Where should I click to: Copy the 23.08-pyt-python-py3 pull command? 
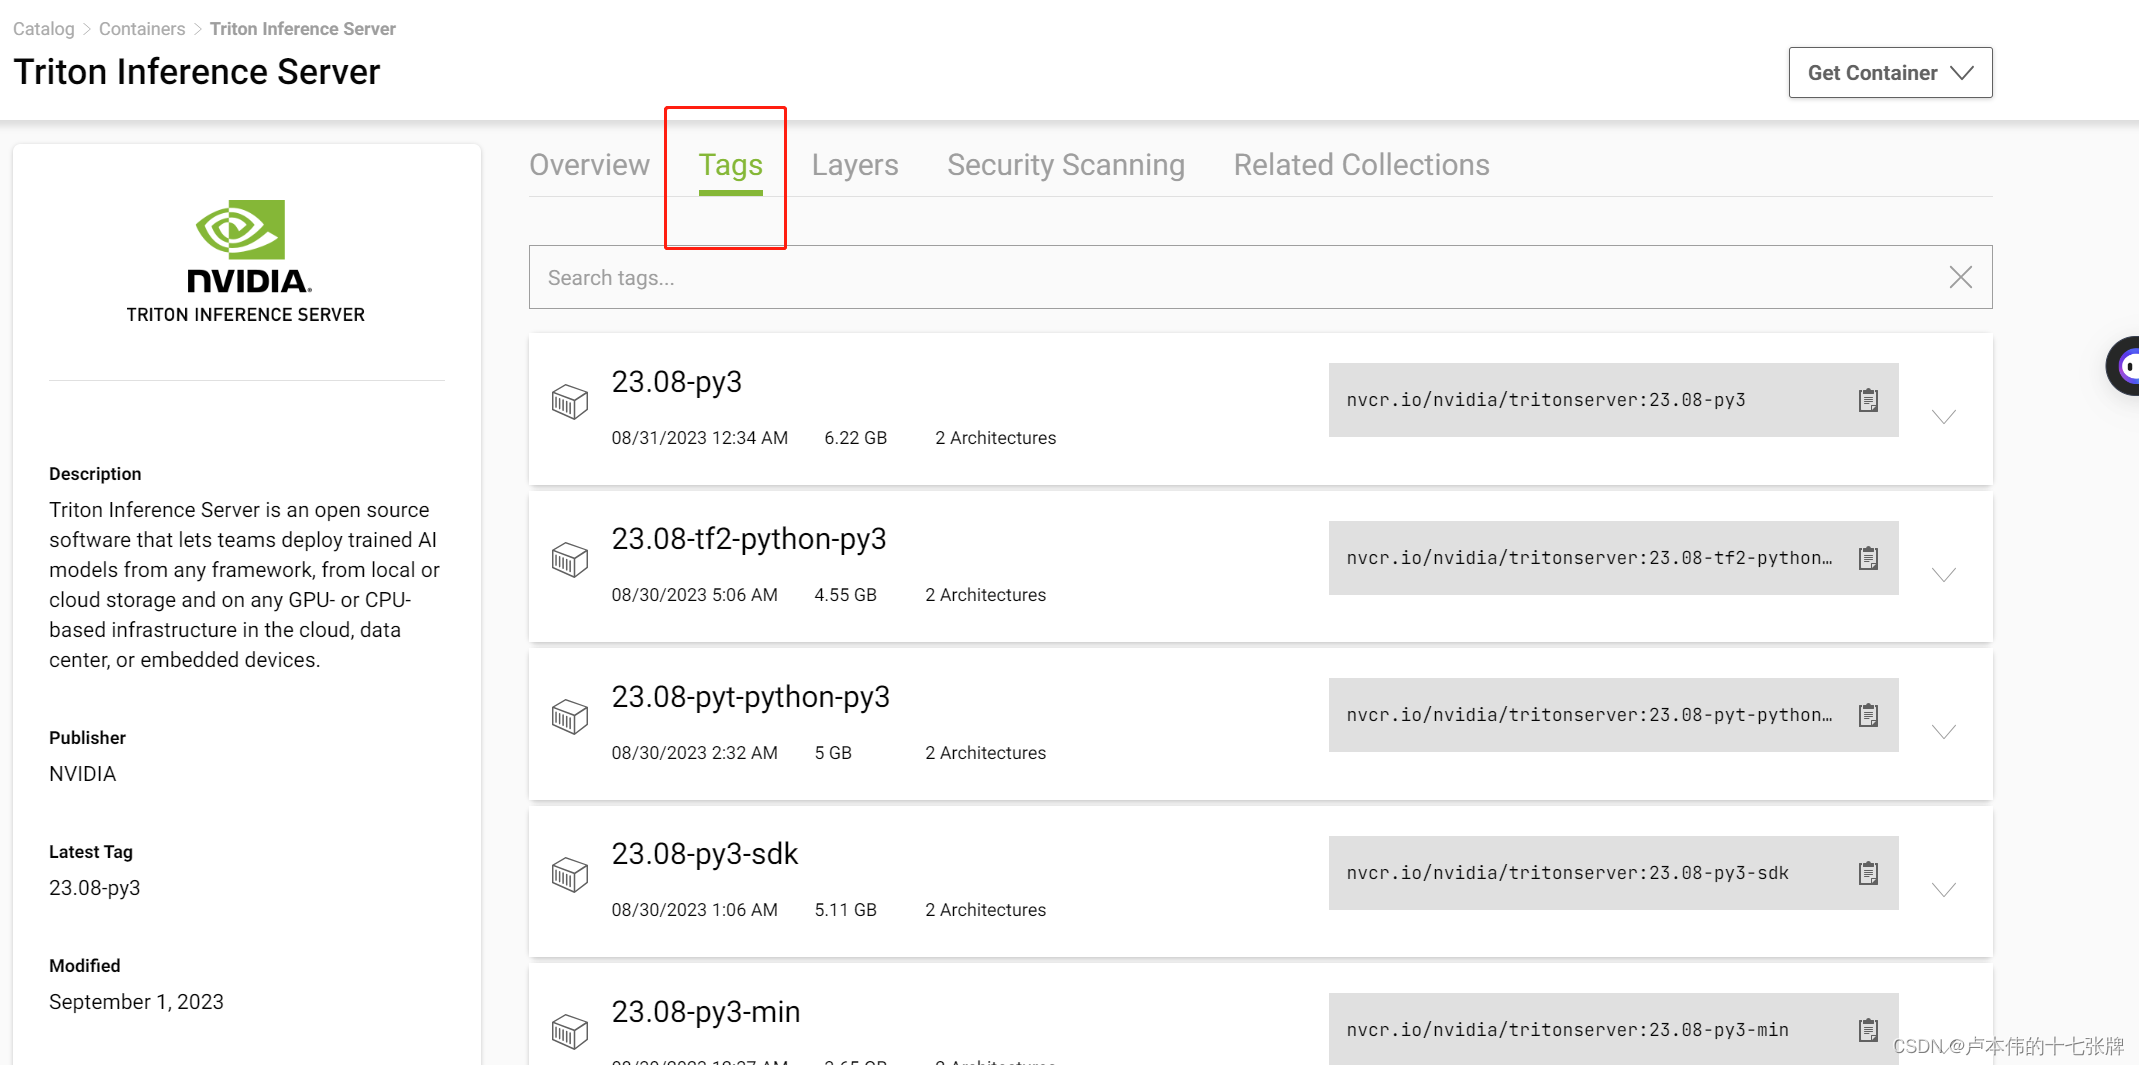[1868, 715]
